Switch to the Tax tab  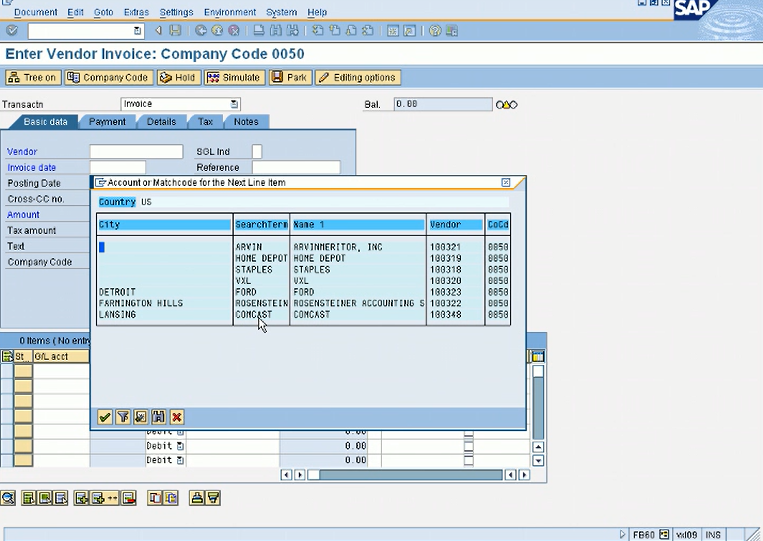pyautogui.click(x=205, y=122)
